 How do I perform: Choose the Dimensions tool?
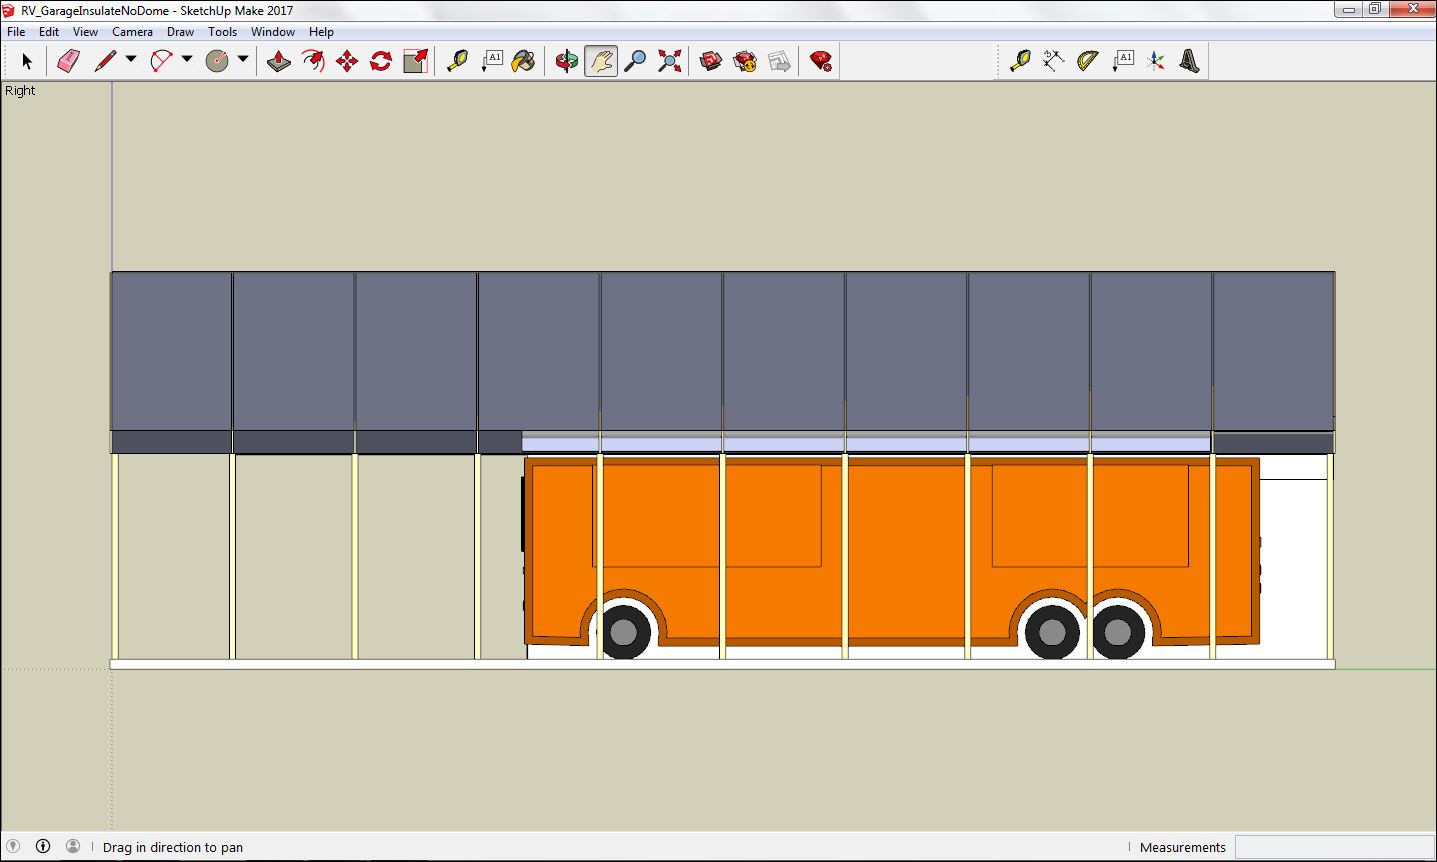point(1053,61)
